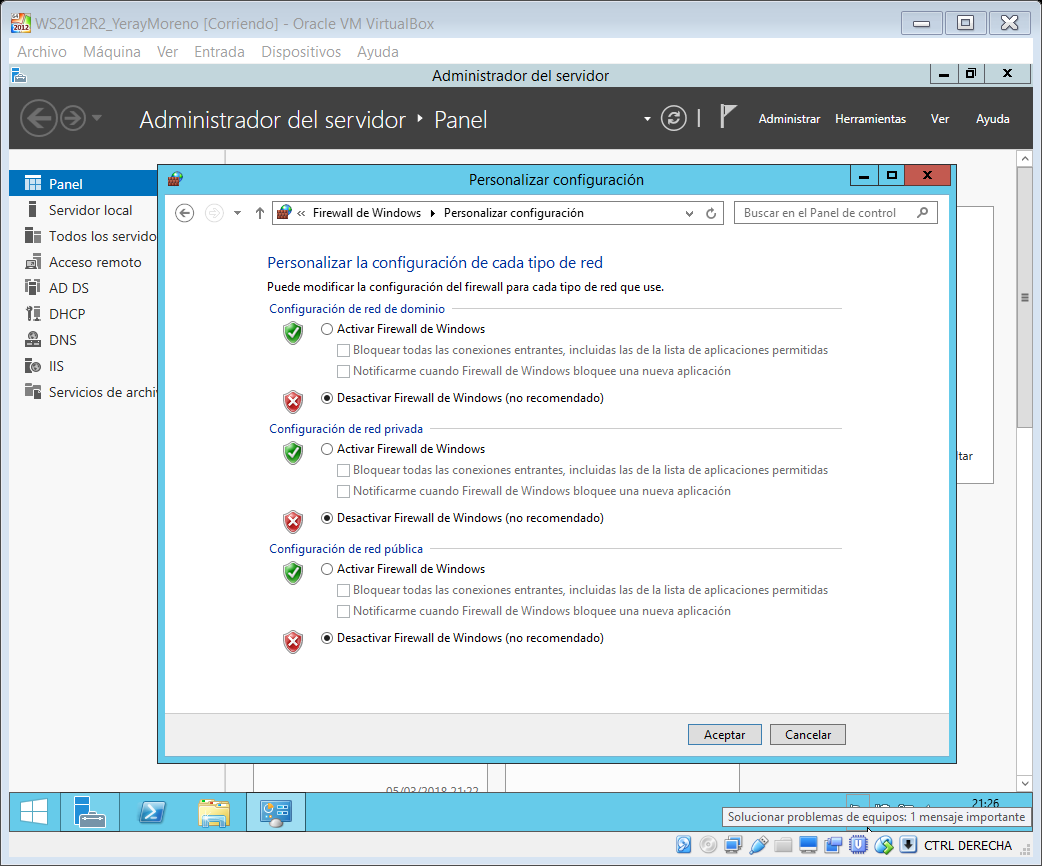The height and width of the screenshot is (866, 1042).
Task: Open the notifications flag icon
Action: [728, 117]
